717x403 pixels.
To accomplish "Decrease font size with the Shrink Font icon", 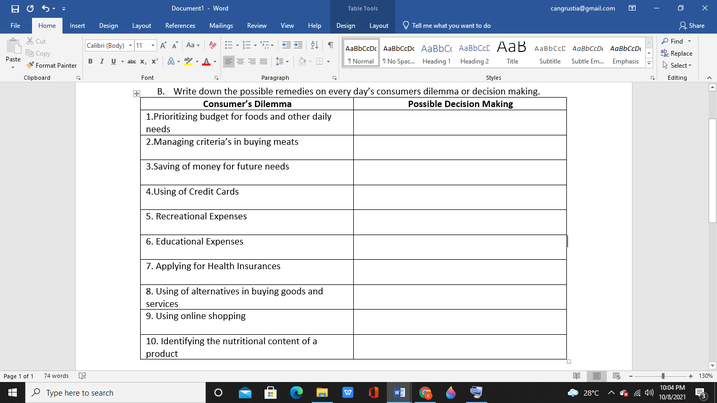I will [x=175, y=45].
